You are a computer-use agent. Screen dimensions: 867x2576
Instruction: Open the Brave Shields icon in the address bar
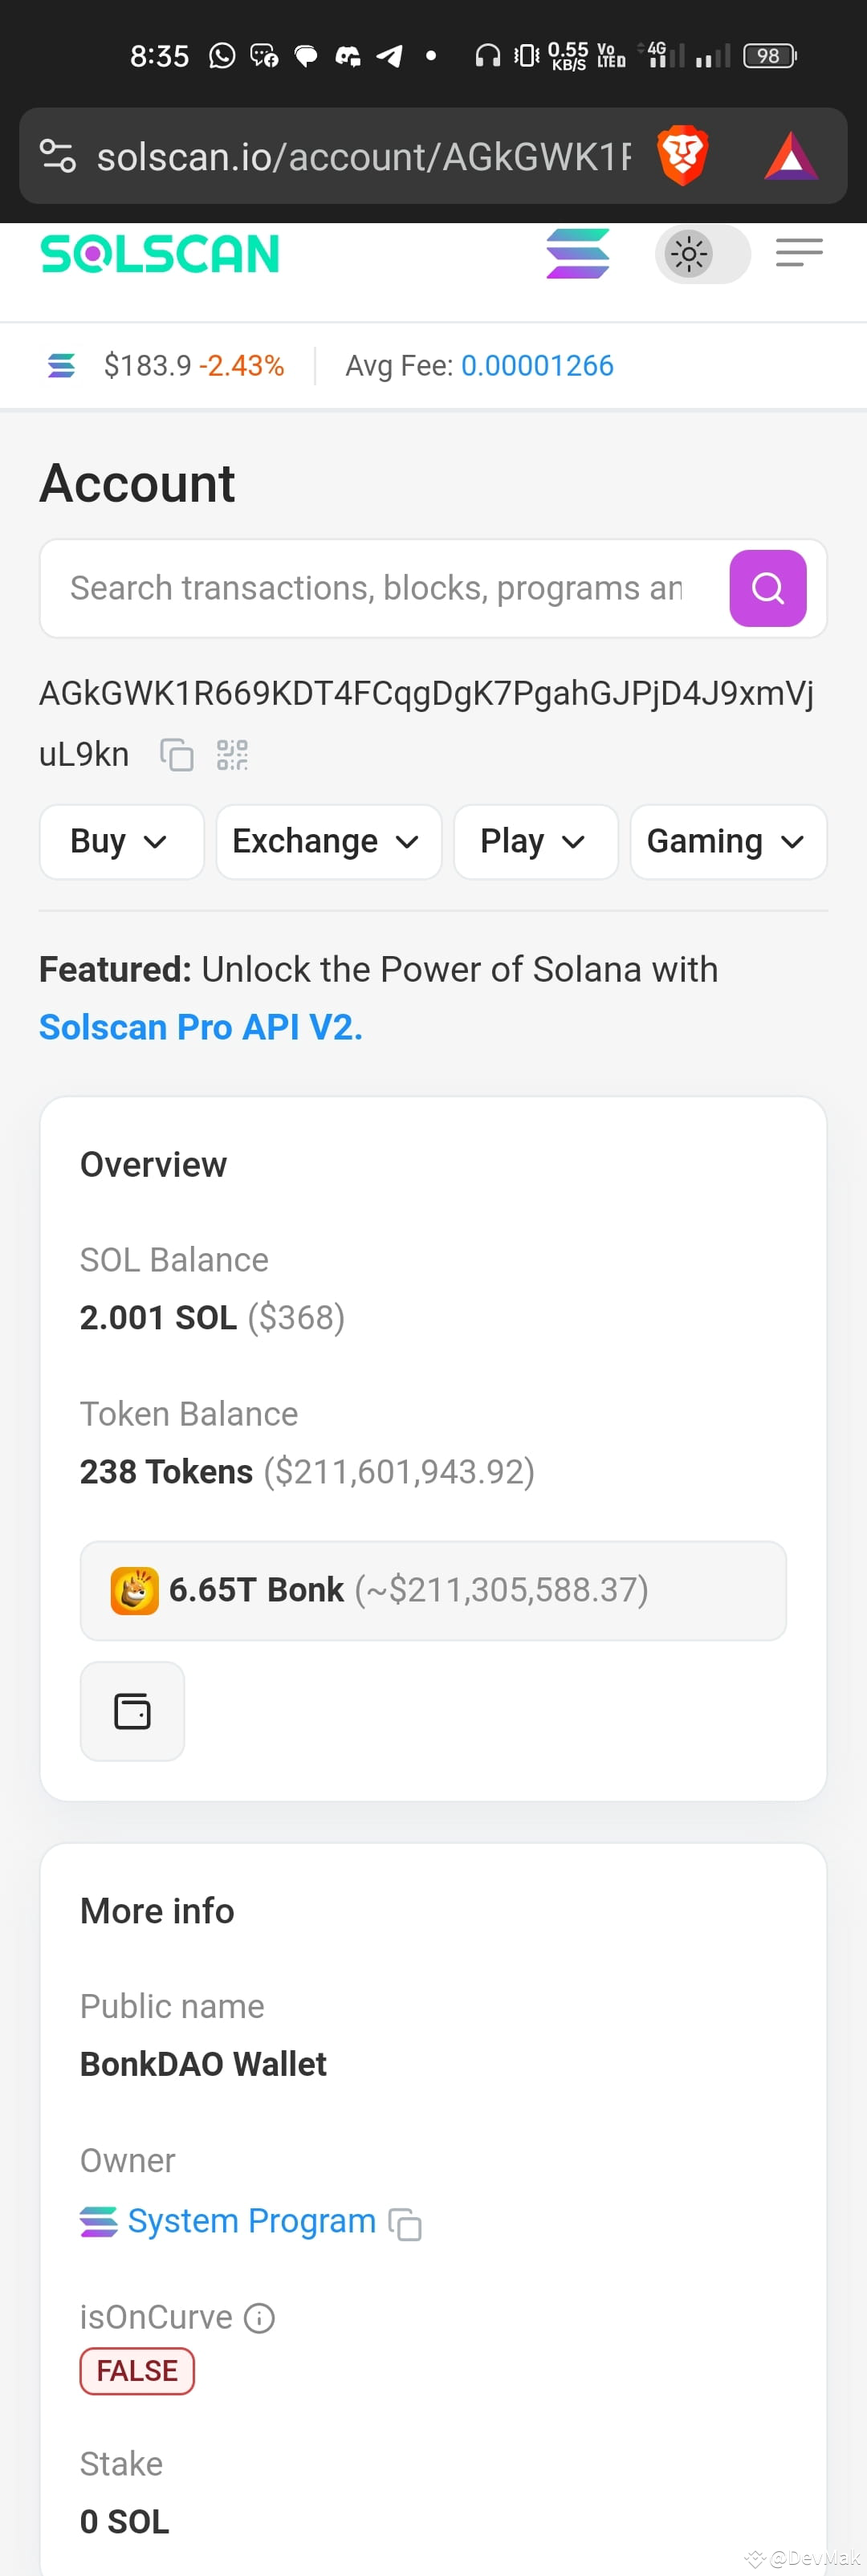tap(683, 156)
